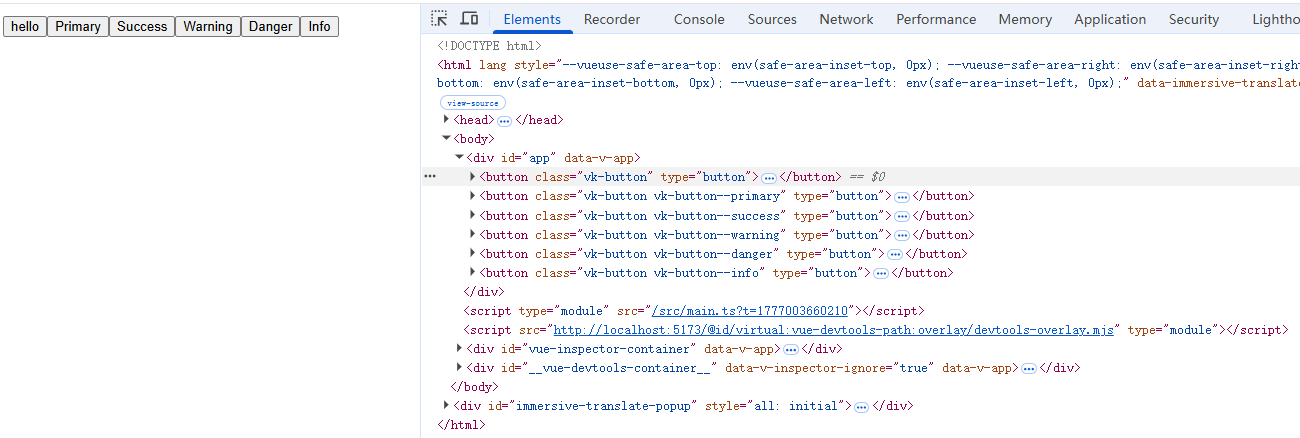
Task: Click the view-source badge
Action: 473,103
